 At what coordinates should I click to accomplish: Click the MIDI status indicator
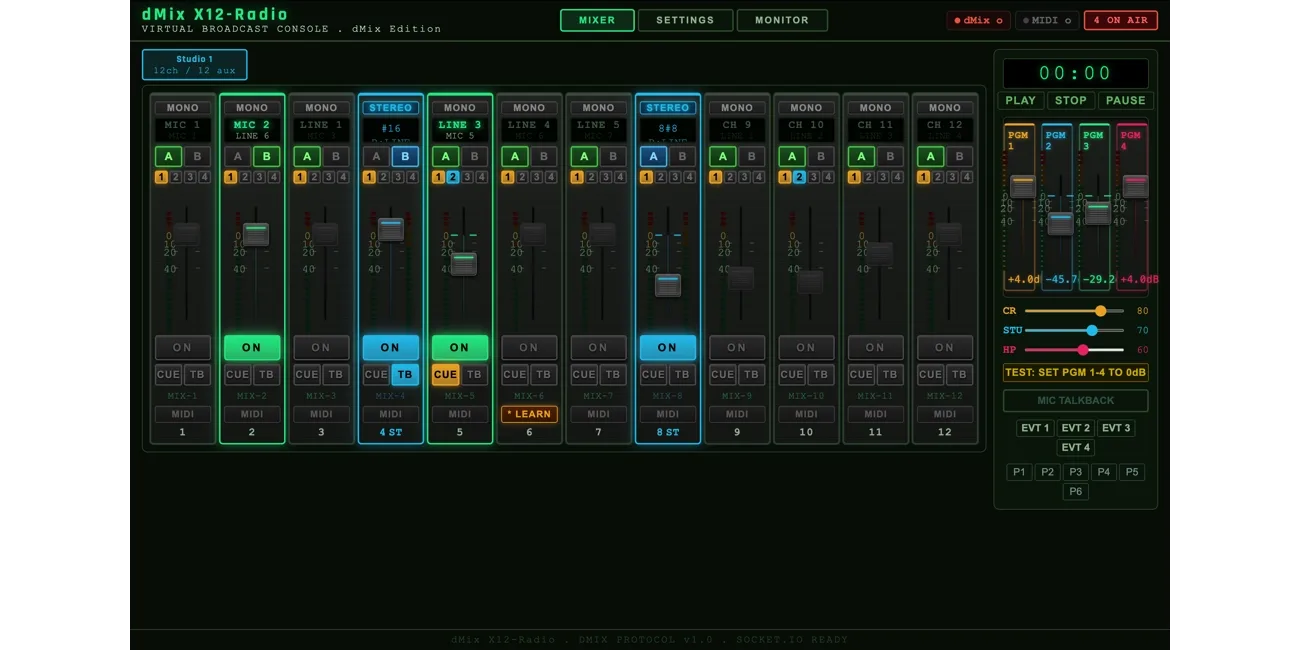[1047, 20]
